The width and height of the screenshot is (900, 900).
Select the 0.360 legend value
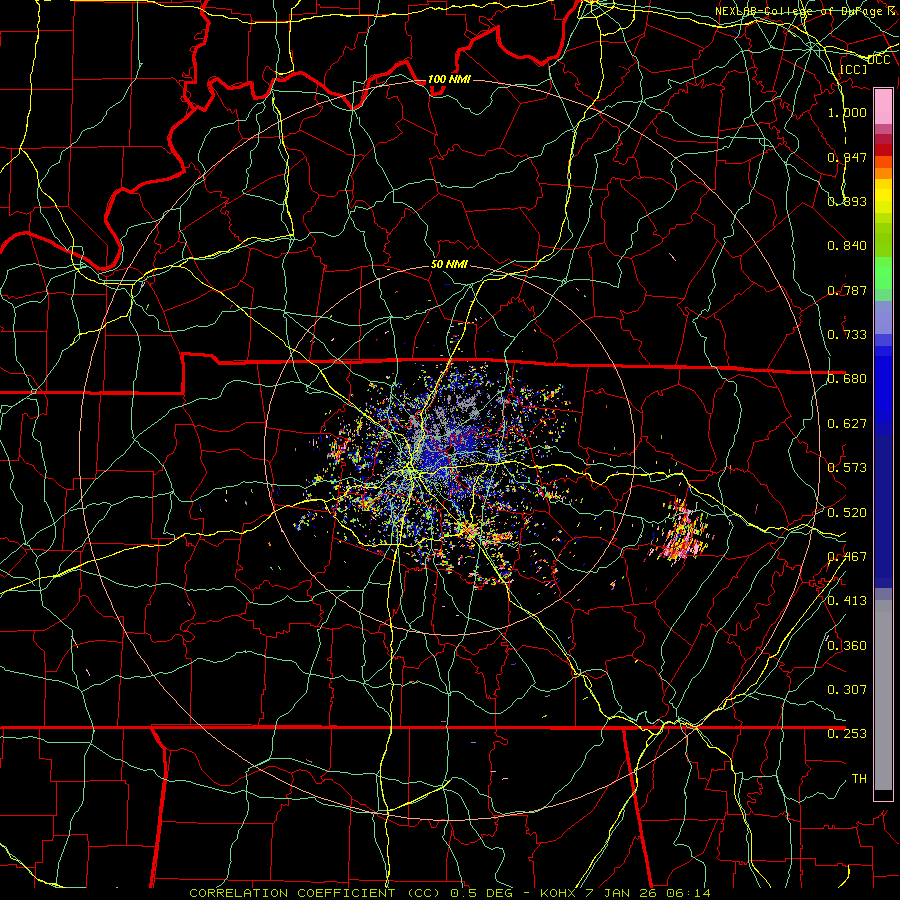pyautogui.click(x=847, y=646)
